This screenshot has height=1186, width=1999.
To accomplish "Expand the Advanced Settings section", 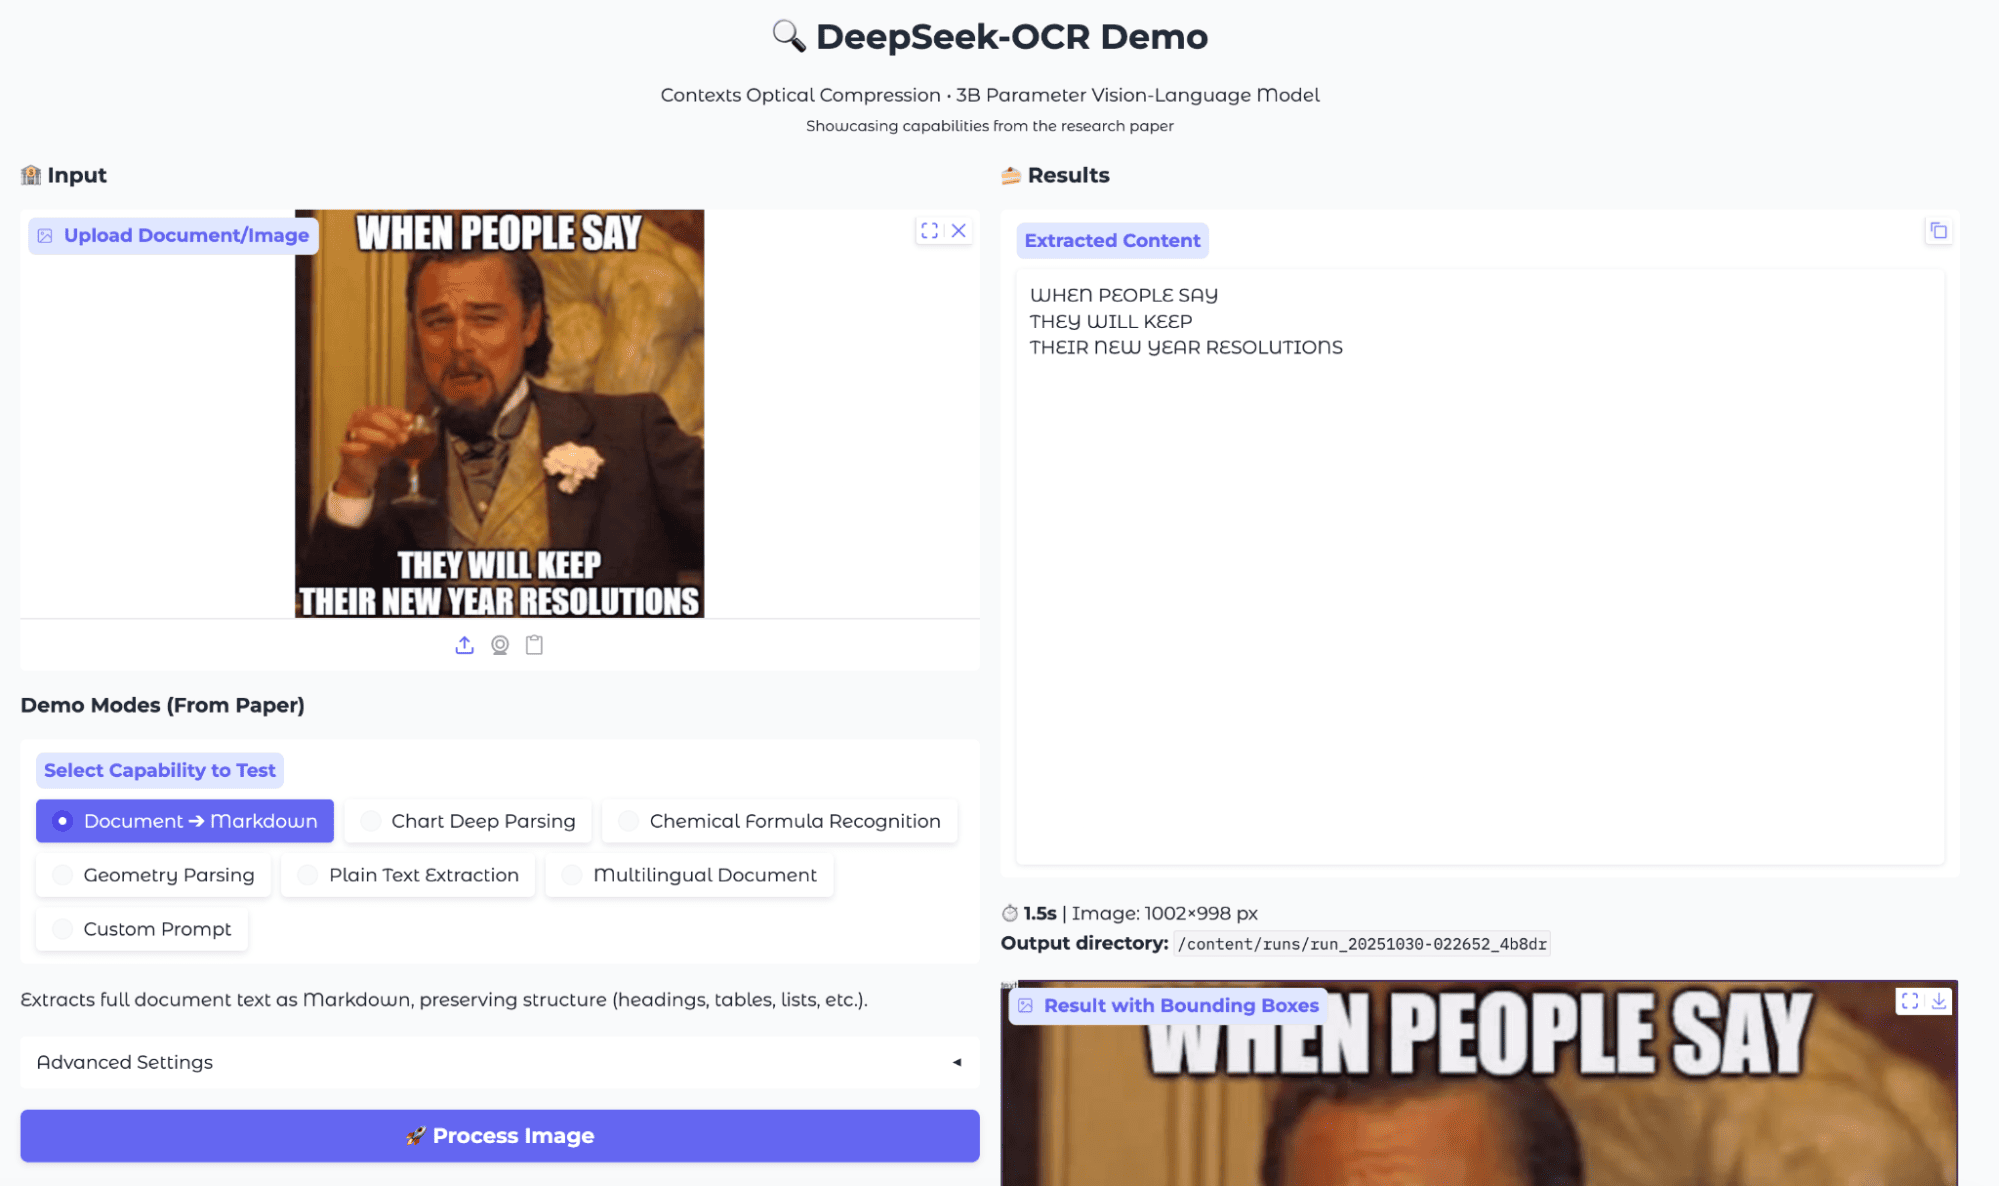I will 499,1062.
